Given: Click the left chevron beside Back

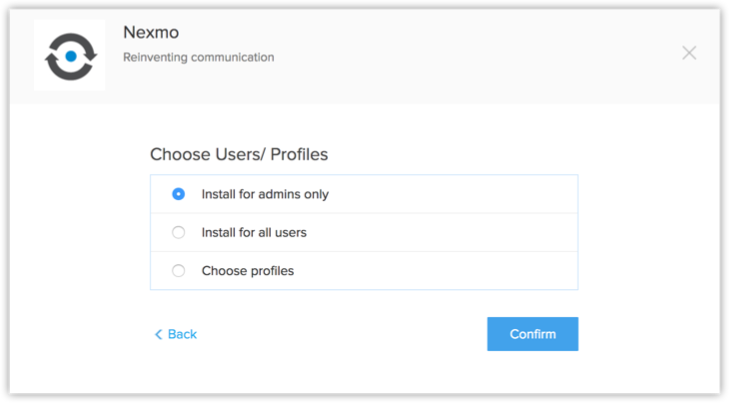Looking at the screenshot, I should click(158, 334).
